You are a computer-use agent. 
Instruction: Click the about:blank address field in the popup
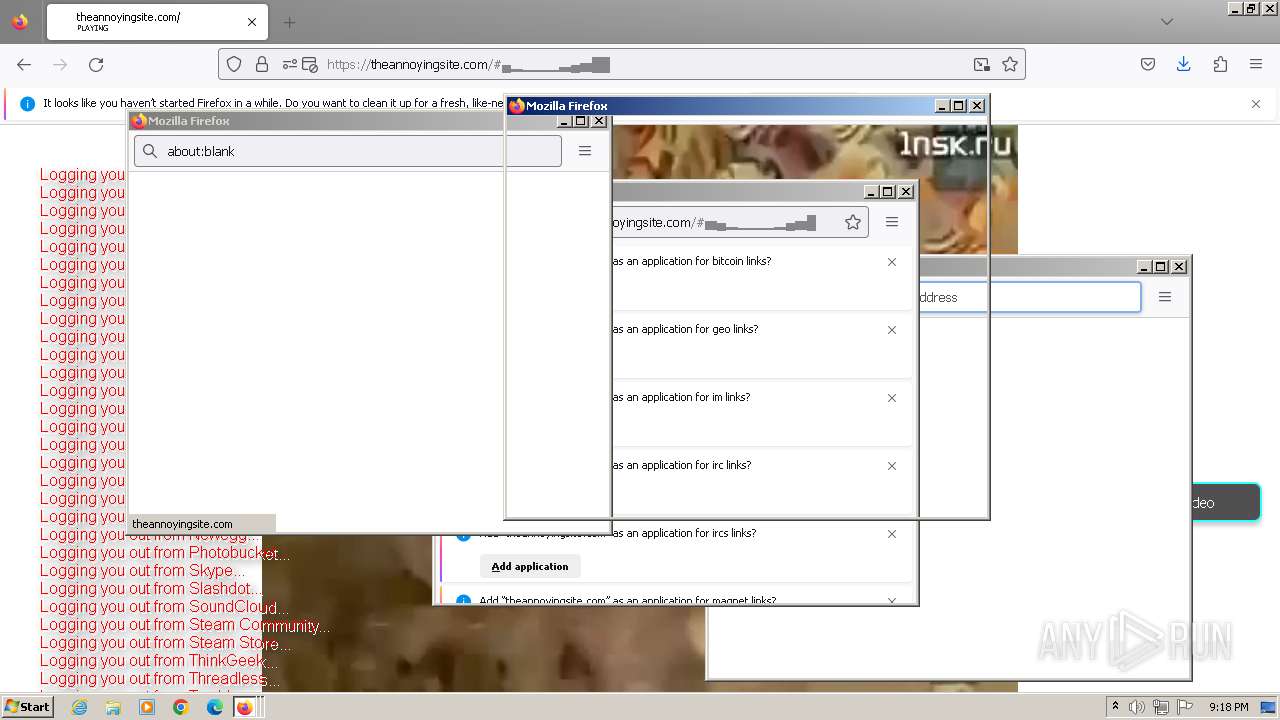click(x=348, y=151)
